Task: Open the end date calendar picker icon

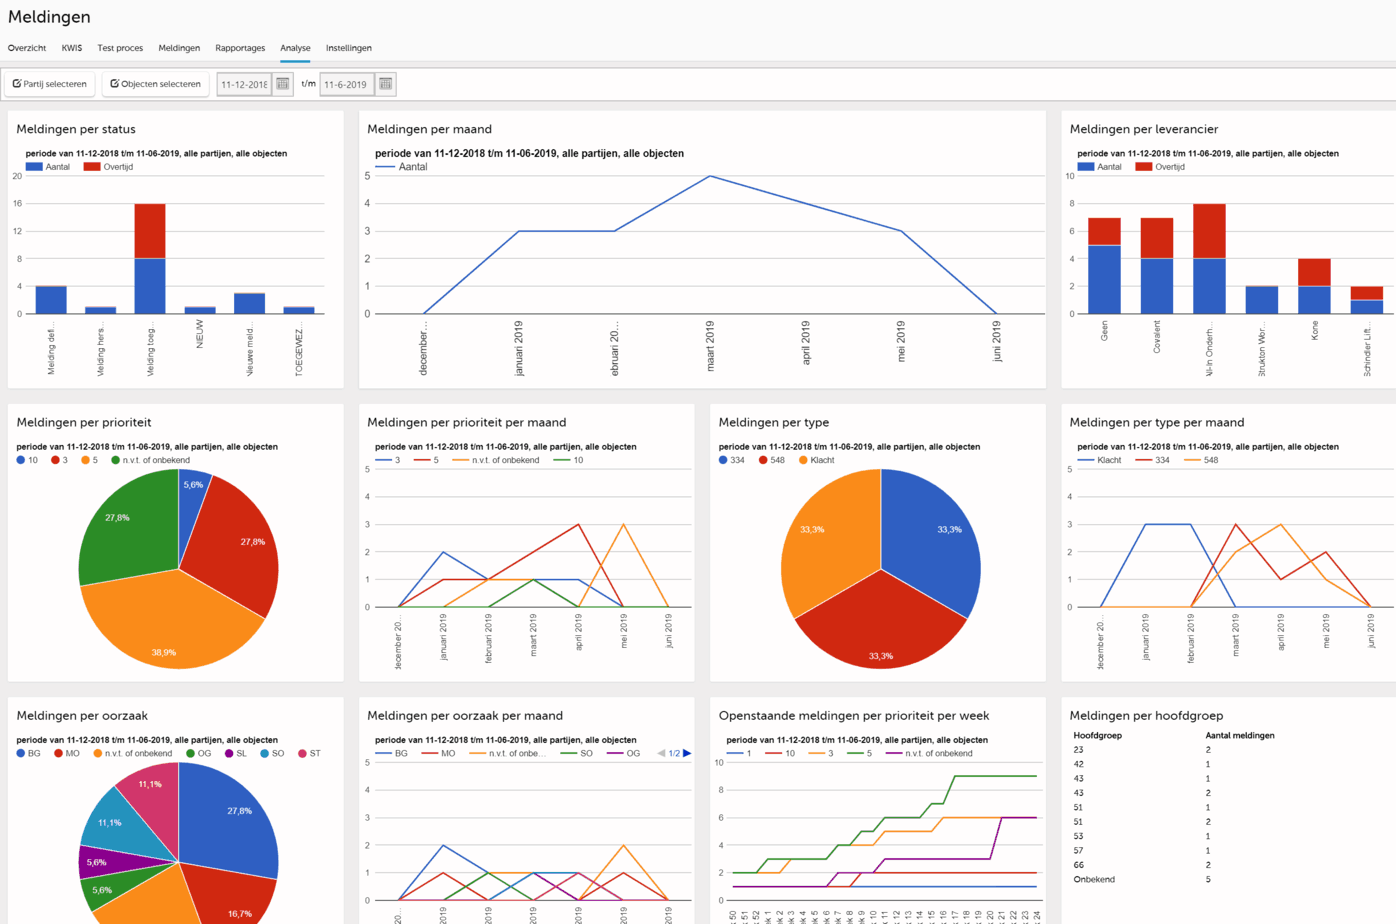Action: click(x=386, y=84)
